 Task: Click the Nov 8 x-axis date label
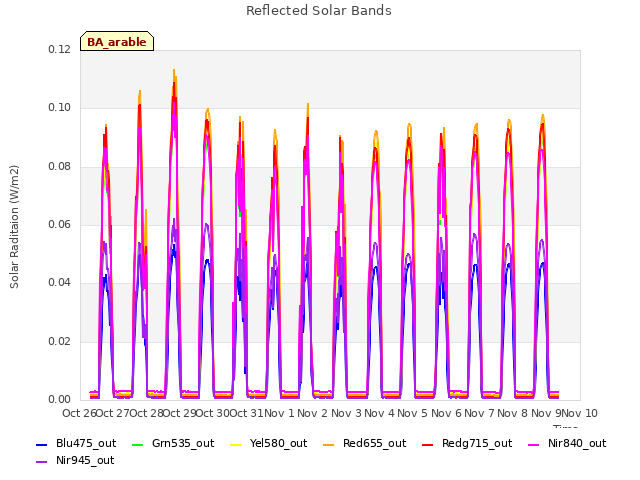coord(513,413)
